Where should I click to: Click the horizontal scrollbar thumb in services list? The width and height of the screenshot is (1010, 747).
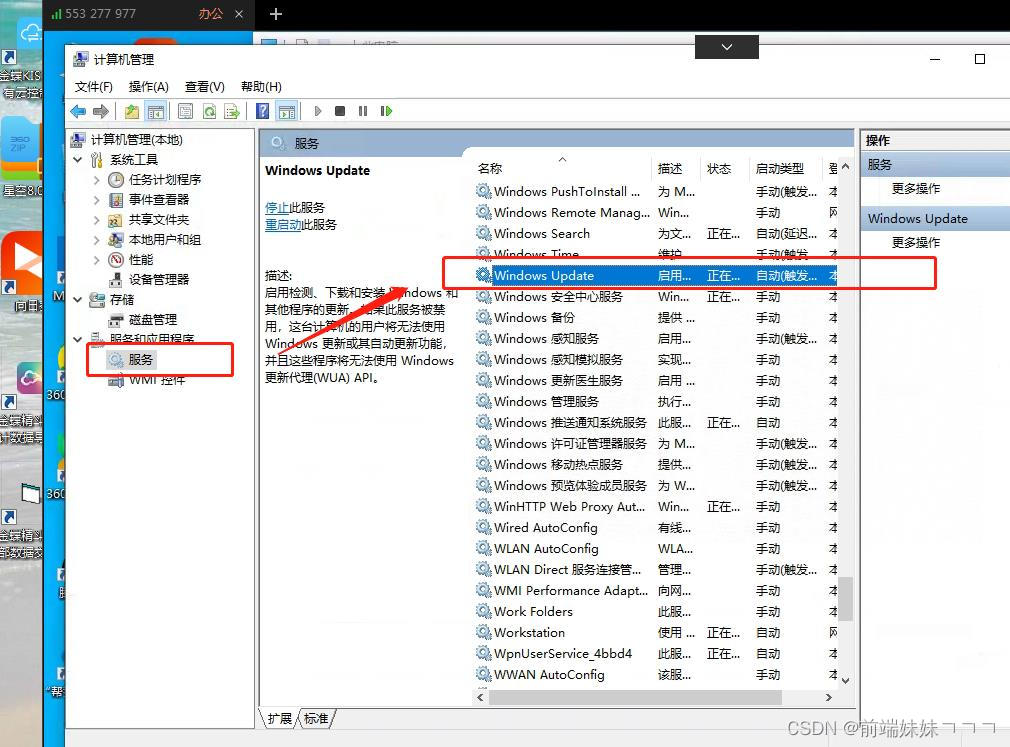click(635, 697)
